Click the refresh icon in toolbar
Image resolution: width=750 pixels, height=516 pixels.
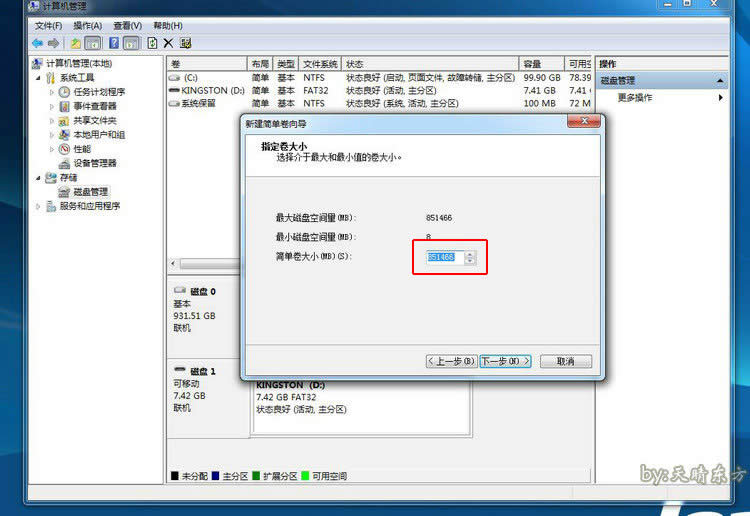tap(152, 43)
